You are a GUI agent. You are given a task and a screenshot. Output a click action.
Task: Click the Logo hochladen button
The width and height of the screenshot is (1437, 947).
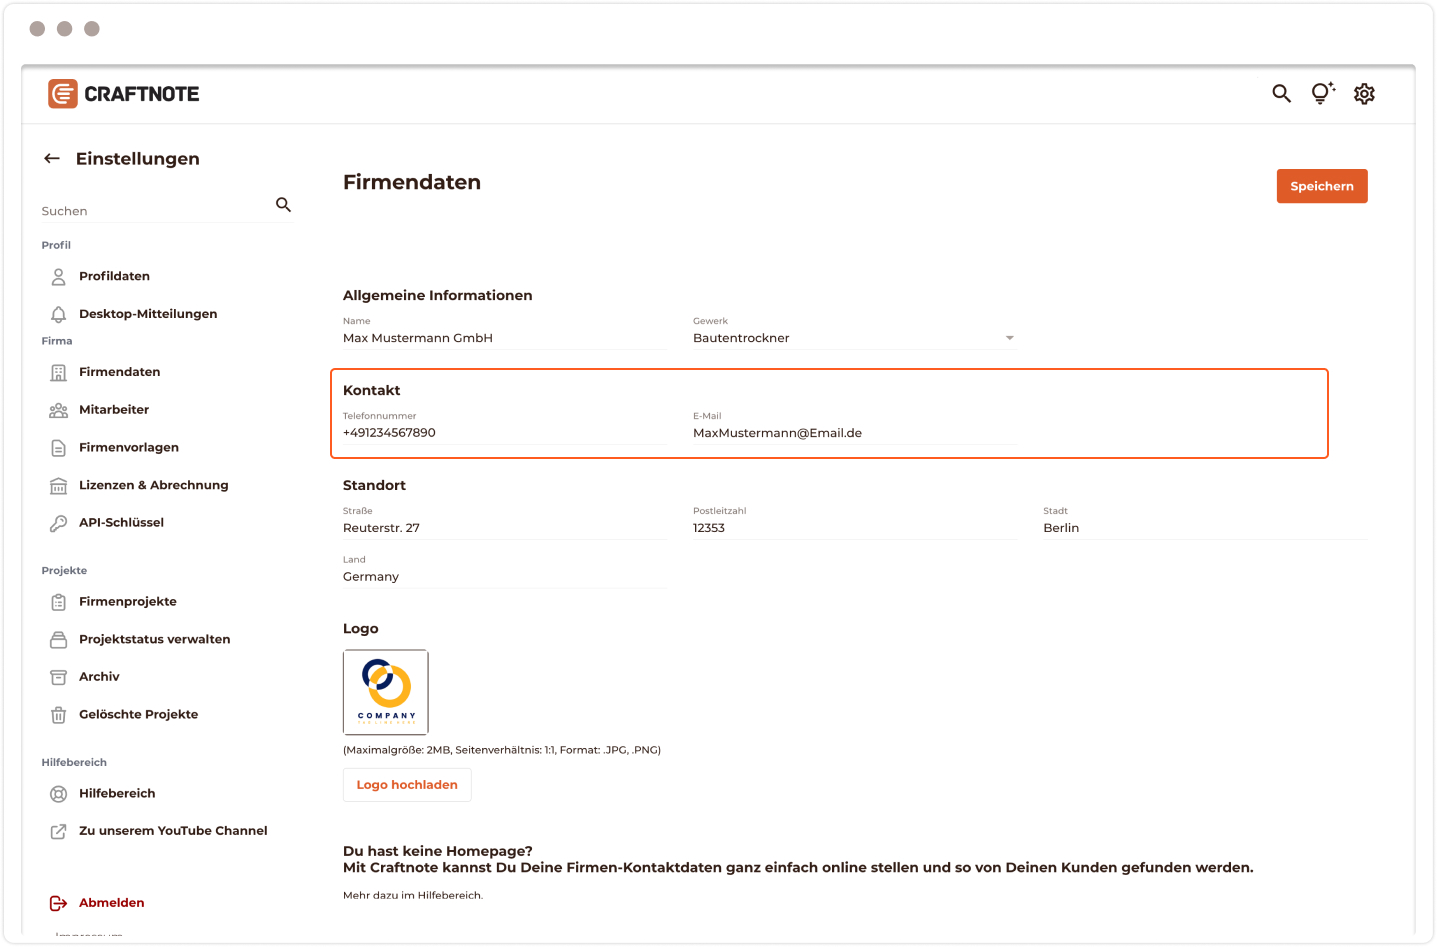pos(407,785)
